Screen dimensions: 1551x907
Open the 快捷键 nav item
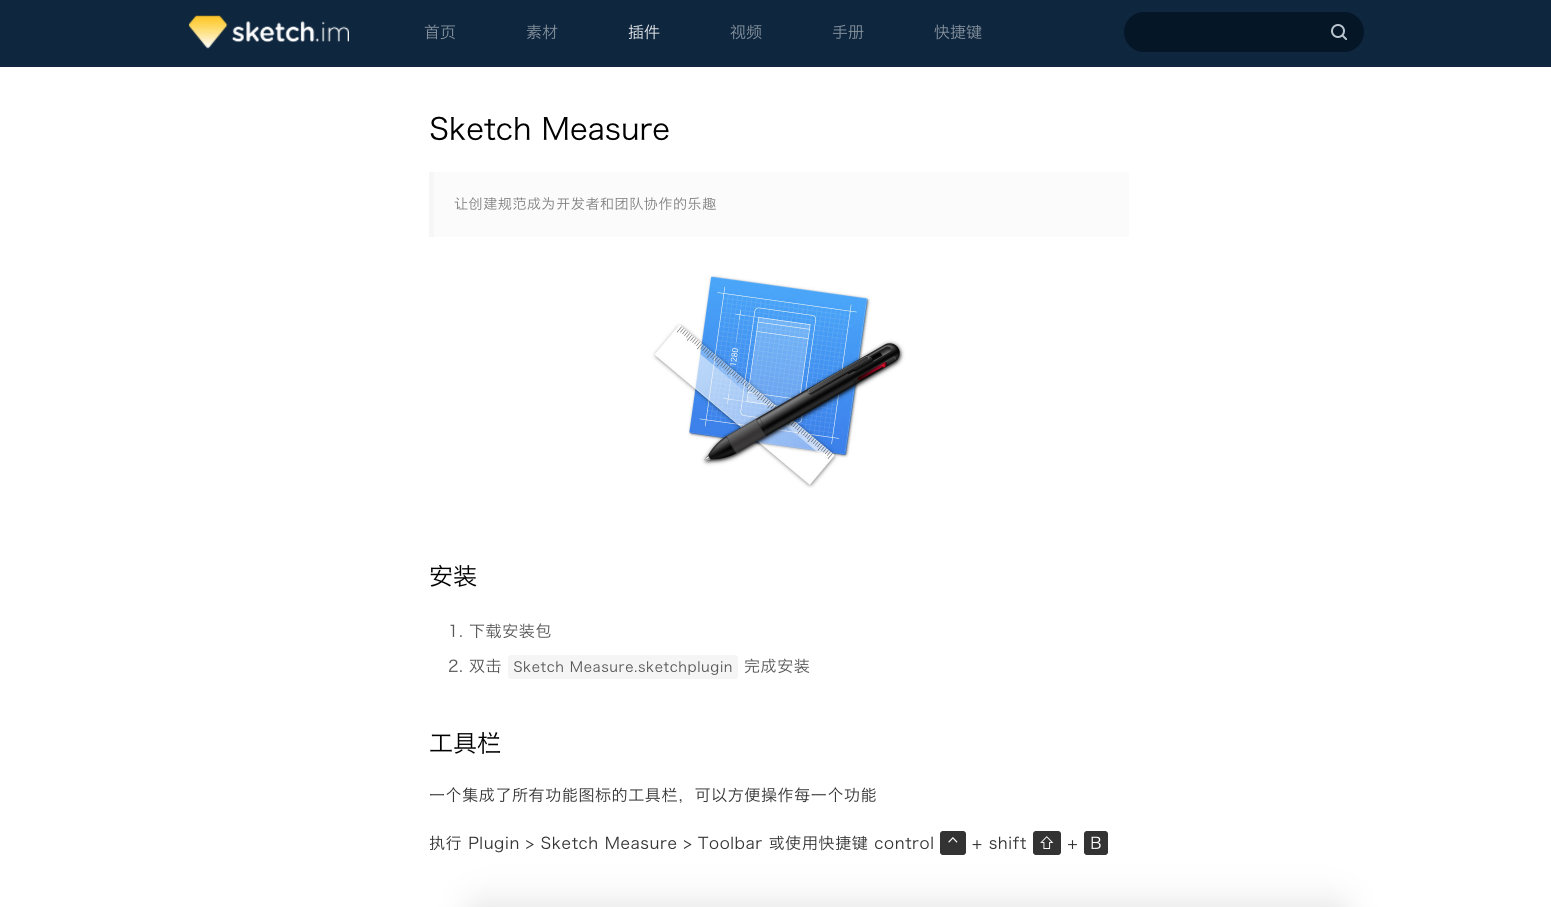pyautogui.click(x=958, y=32)
